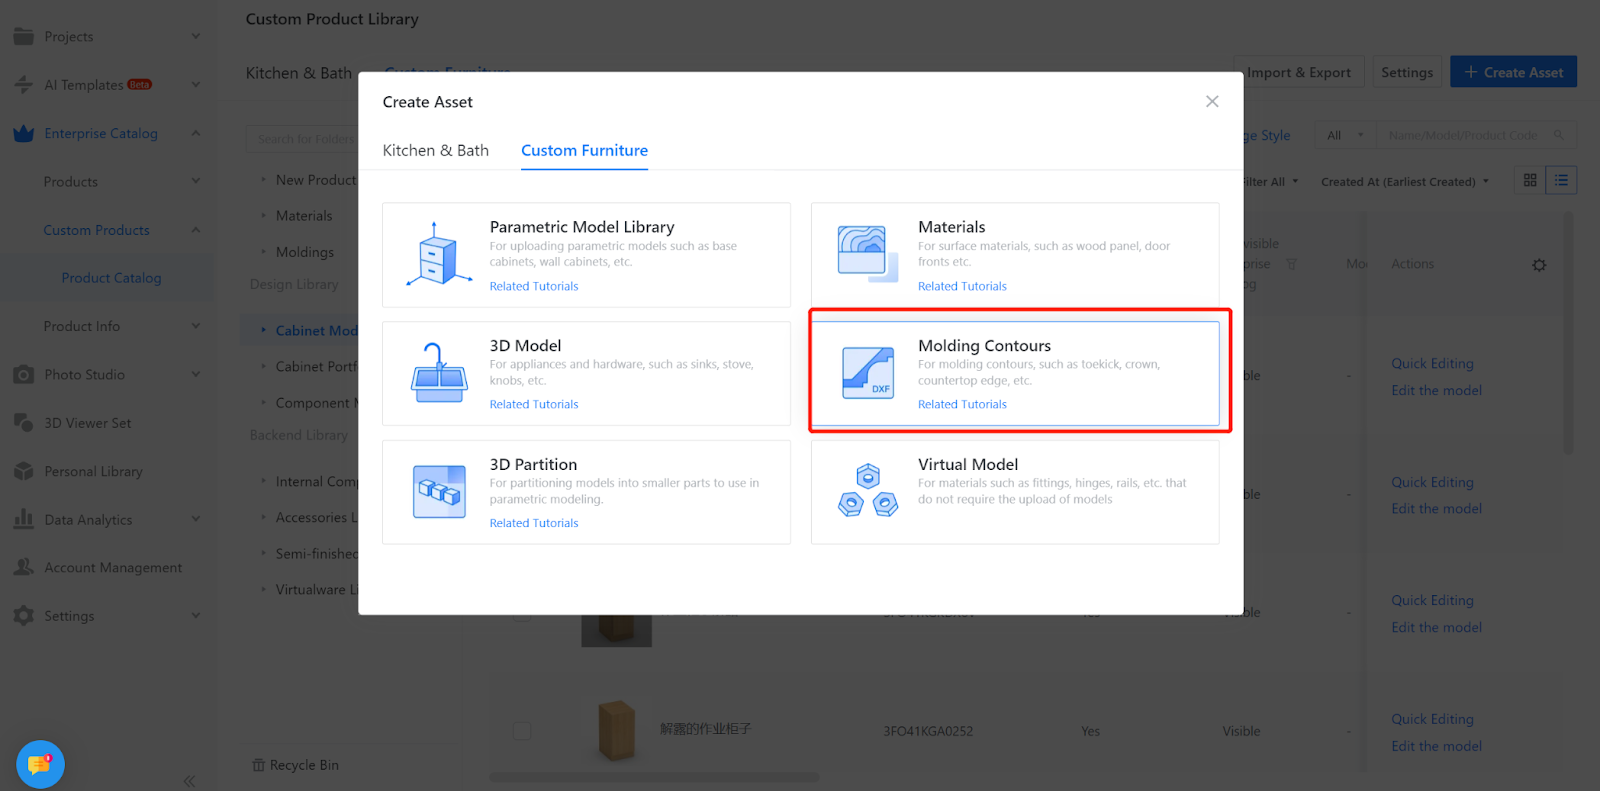Open Related Tutorials under Molding Contours

click(962, 405)
